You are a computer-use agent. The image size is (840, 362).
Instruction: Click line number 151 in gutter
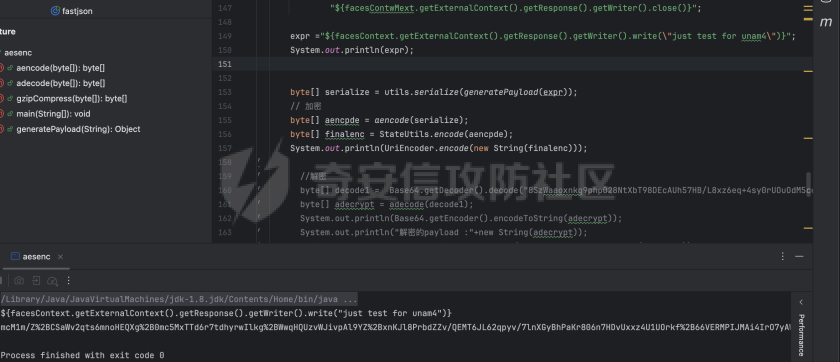tap(225, 64)
